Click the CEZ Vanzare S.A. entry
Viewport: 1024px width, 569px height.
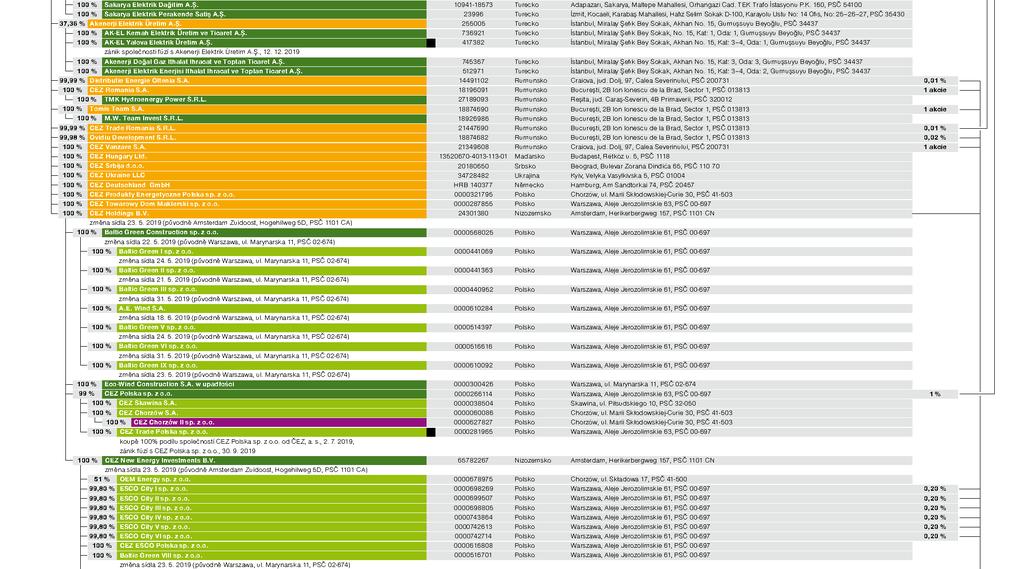point(257,147)
